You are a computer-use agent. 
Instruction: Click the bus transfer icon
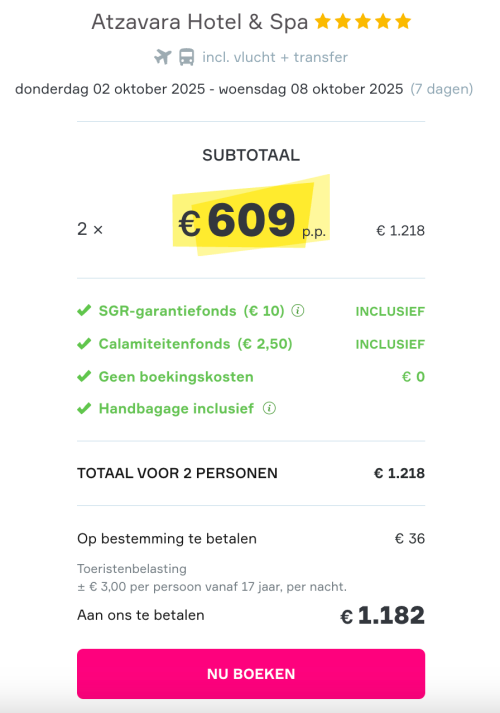click(186, 57)
